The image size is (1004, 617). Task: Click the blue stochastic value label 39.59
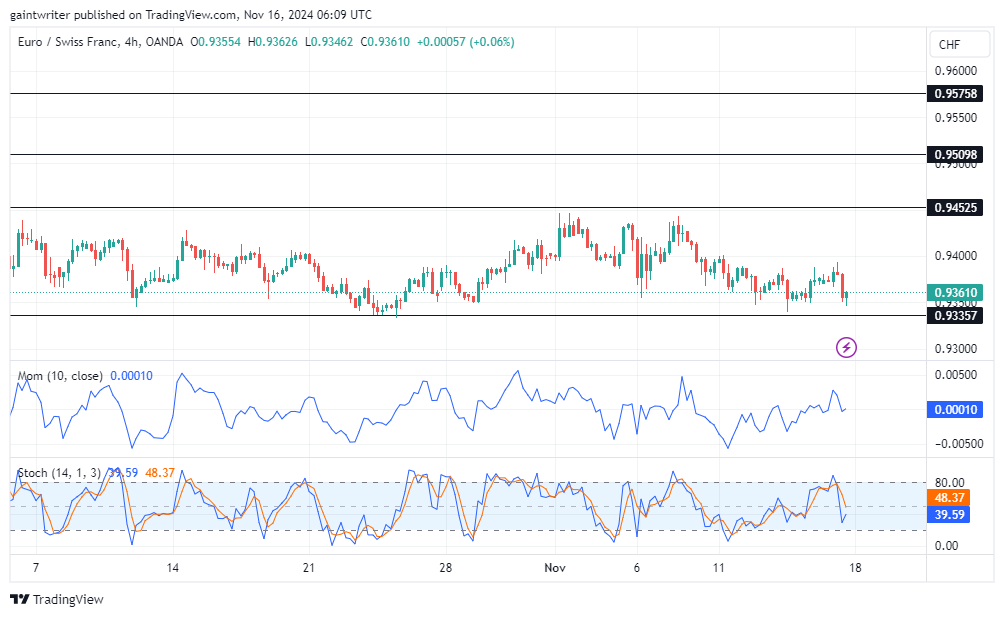click(x=948, y=514)
